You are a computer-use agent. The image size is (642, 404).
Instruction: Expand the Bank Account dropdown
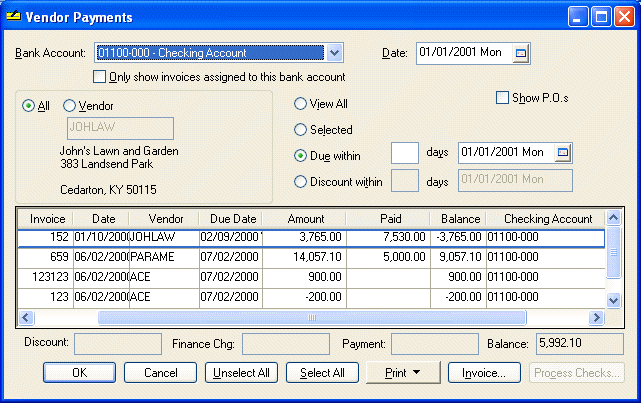[335, 53]
